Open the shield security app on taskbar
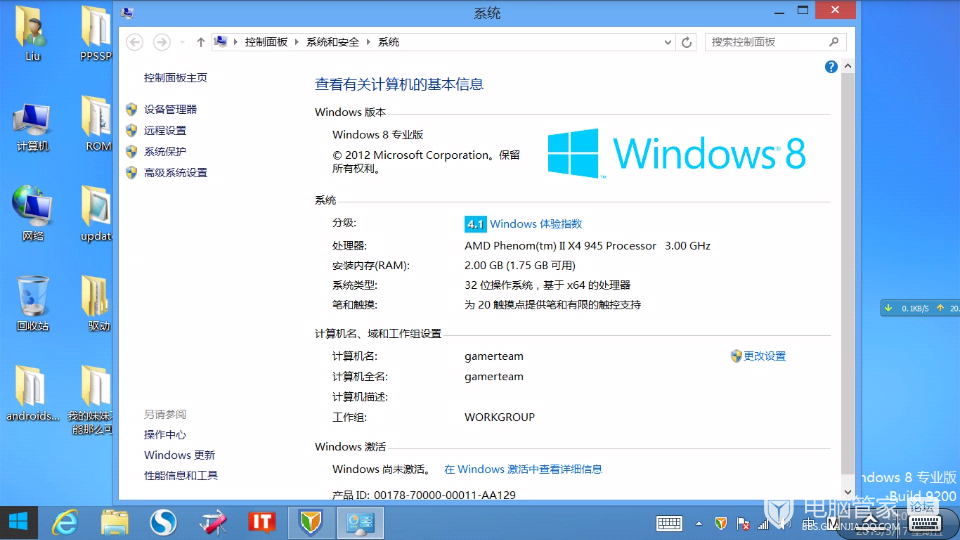Viewport: 960px width, 540px height. click(x=311, y=522)
